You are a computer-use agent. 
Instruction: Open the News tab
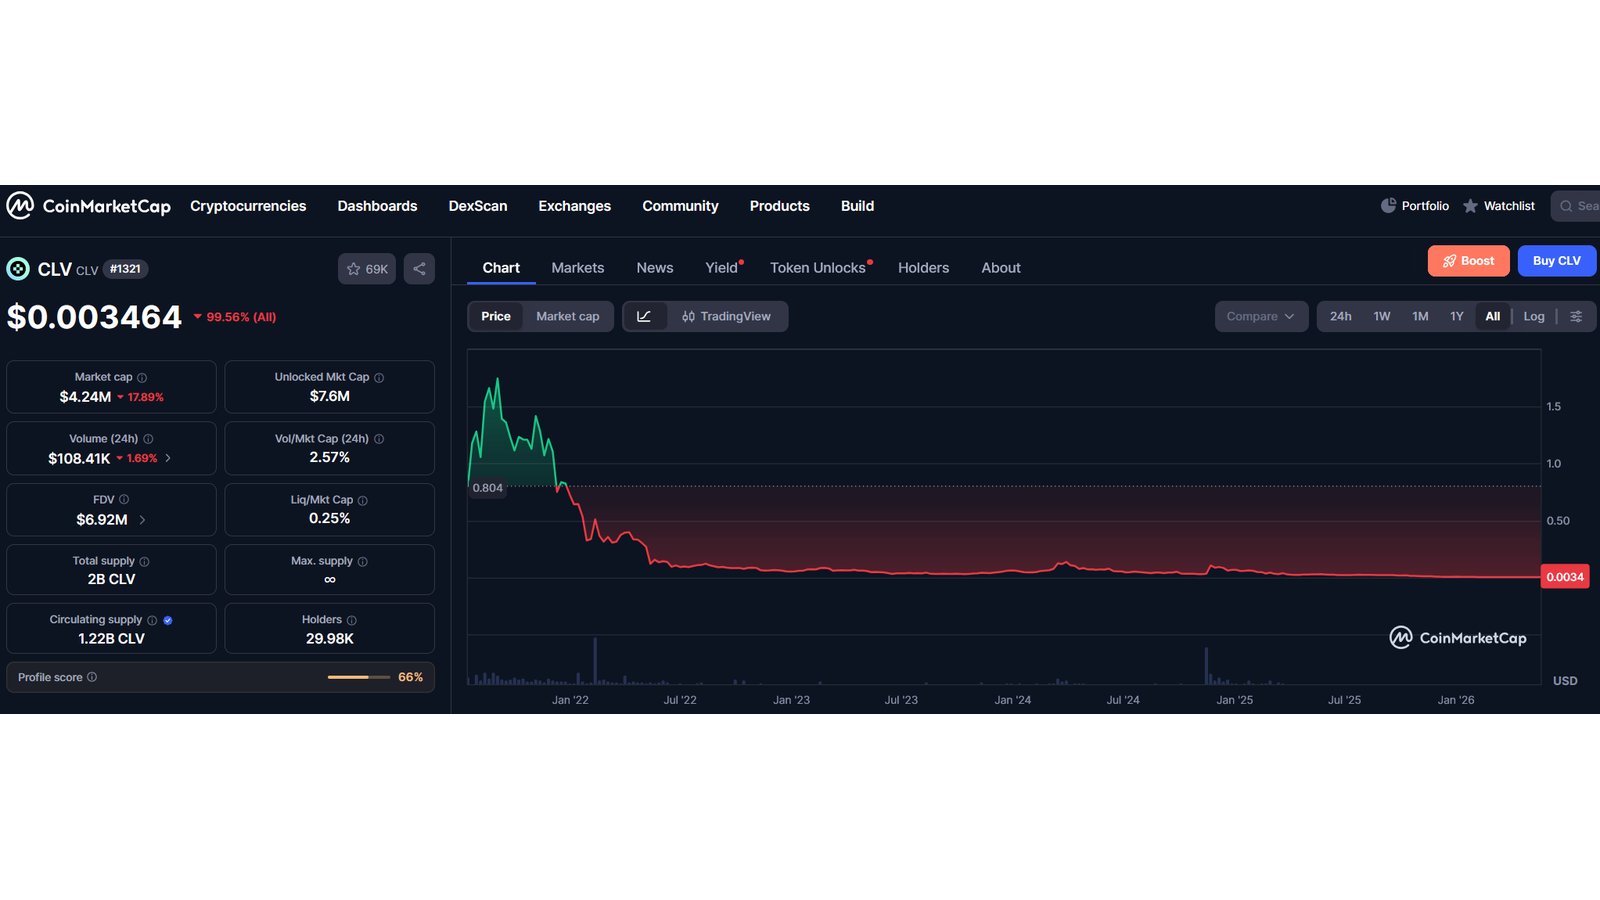pos(655,268)
